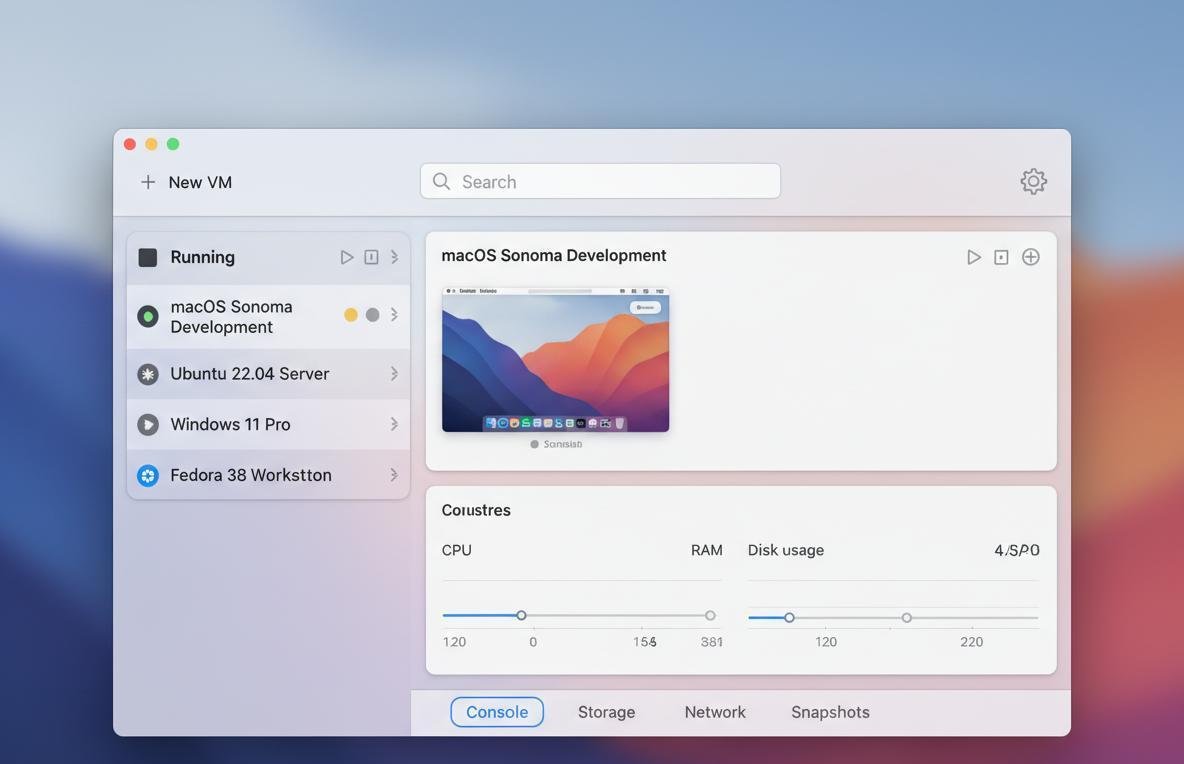Click the square stop icon in detail header

coord(1001,257)
